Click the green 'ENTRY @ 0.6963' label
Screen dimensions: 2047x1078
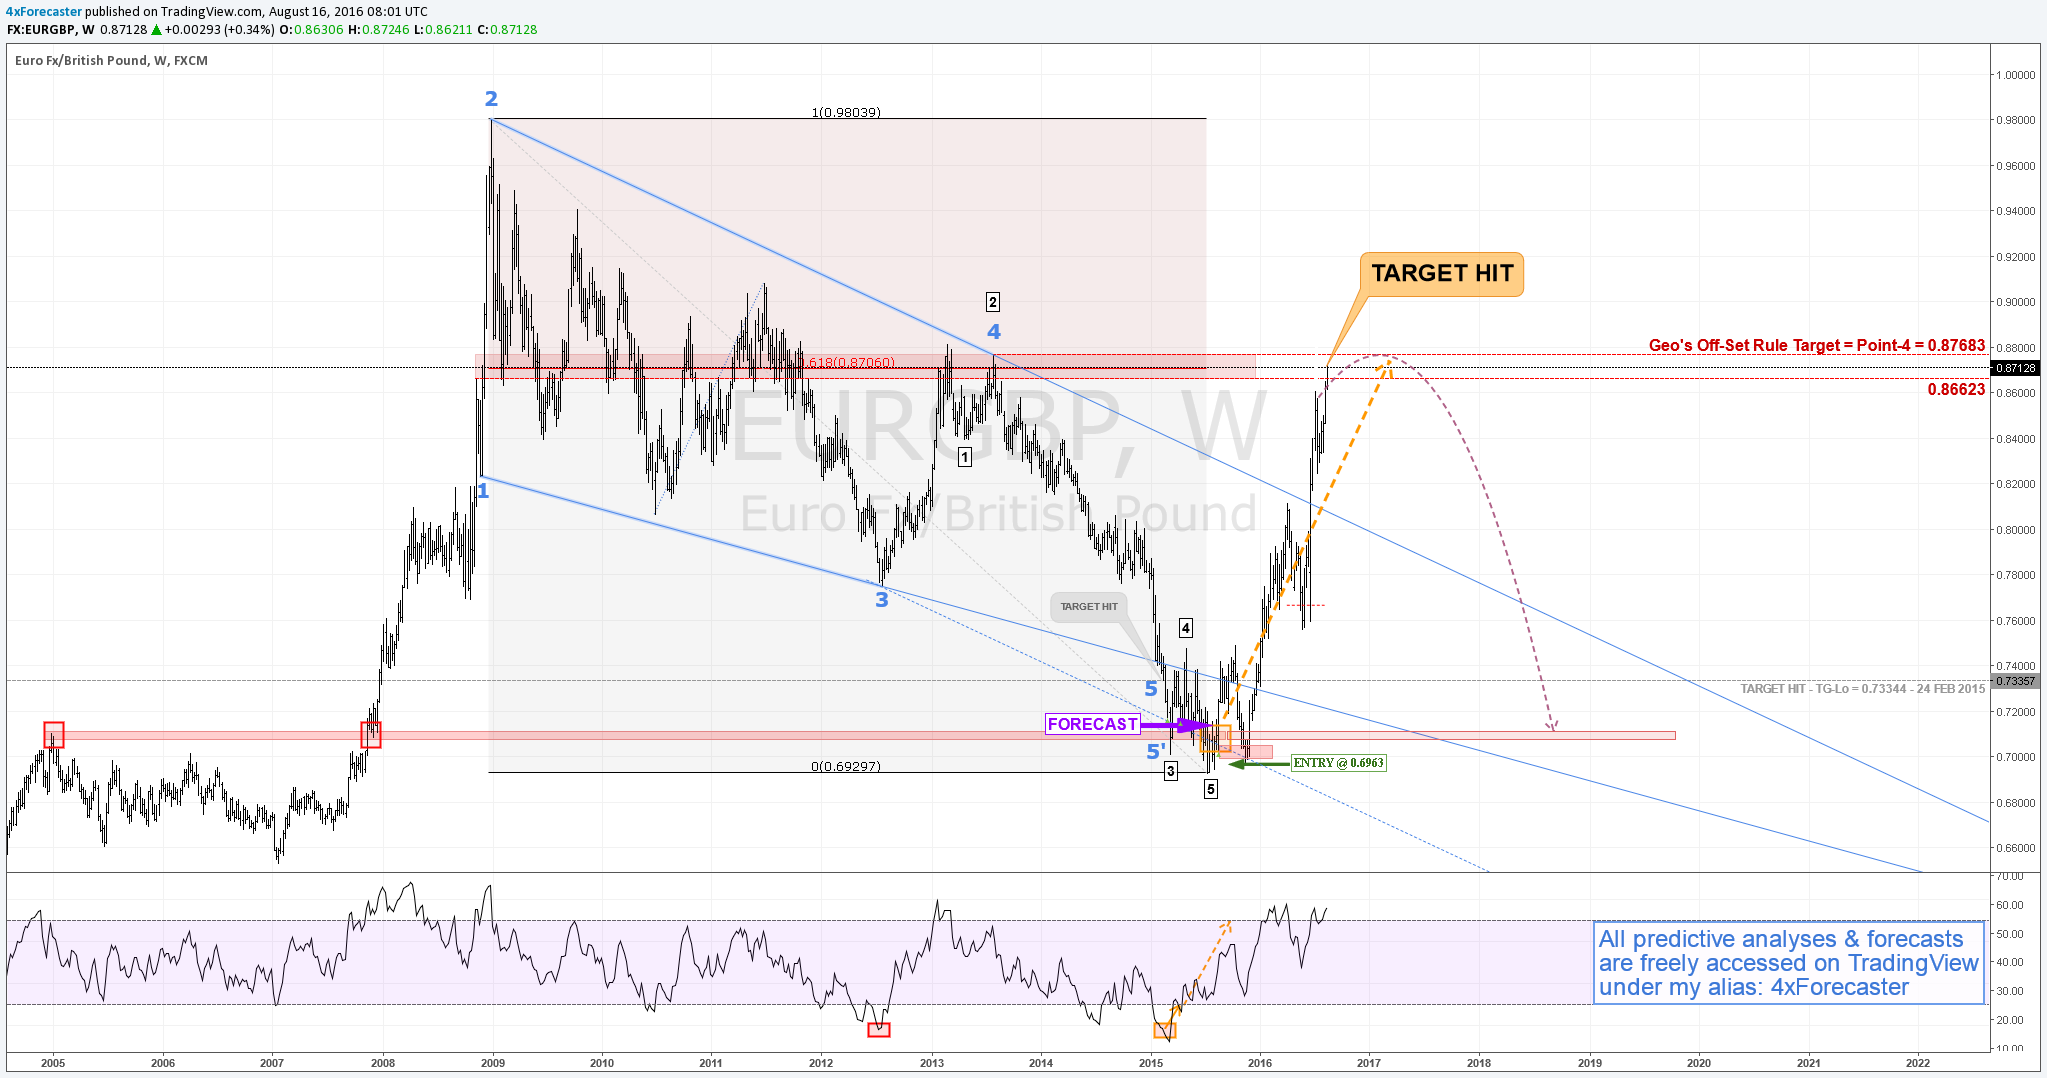point(1338,763)
